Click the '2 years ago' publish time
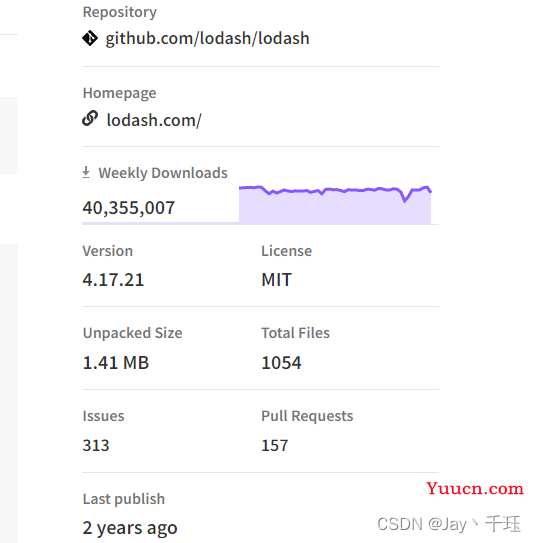The width and height of the screenshot is (536, 543). (x=130, y=528)
